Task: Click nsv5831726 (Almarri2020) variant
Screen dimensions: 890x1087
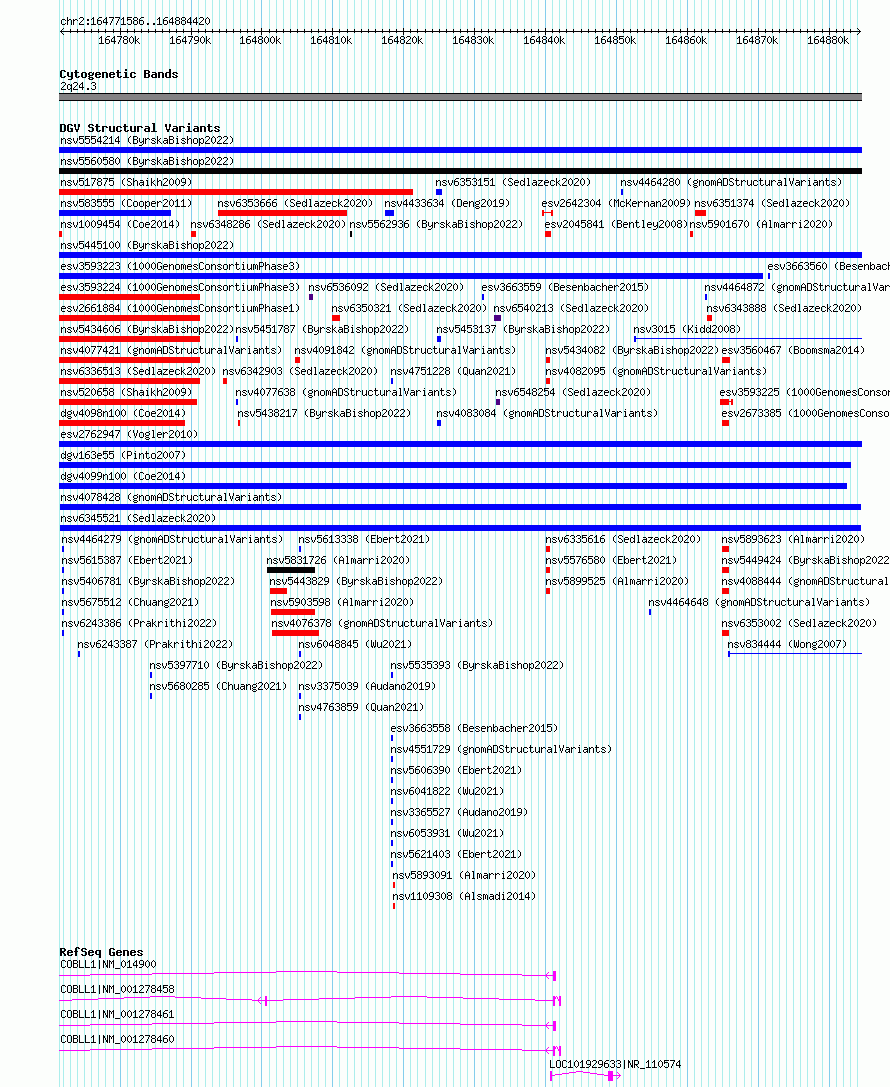Action: 338,560
